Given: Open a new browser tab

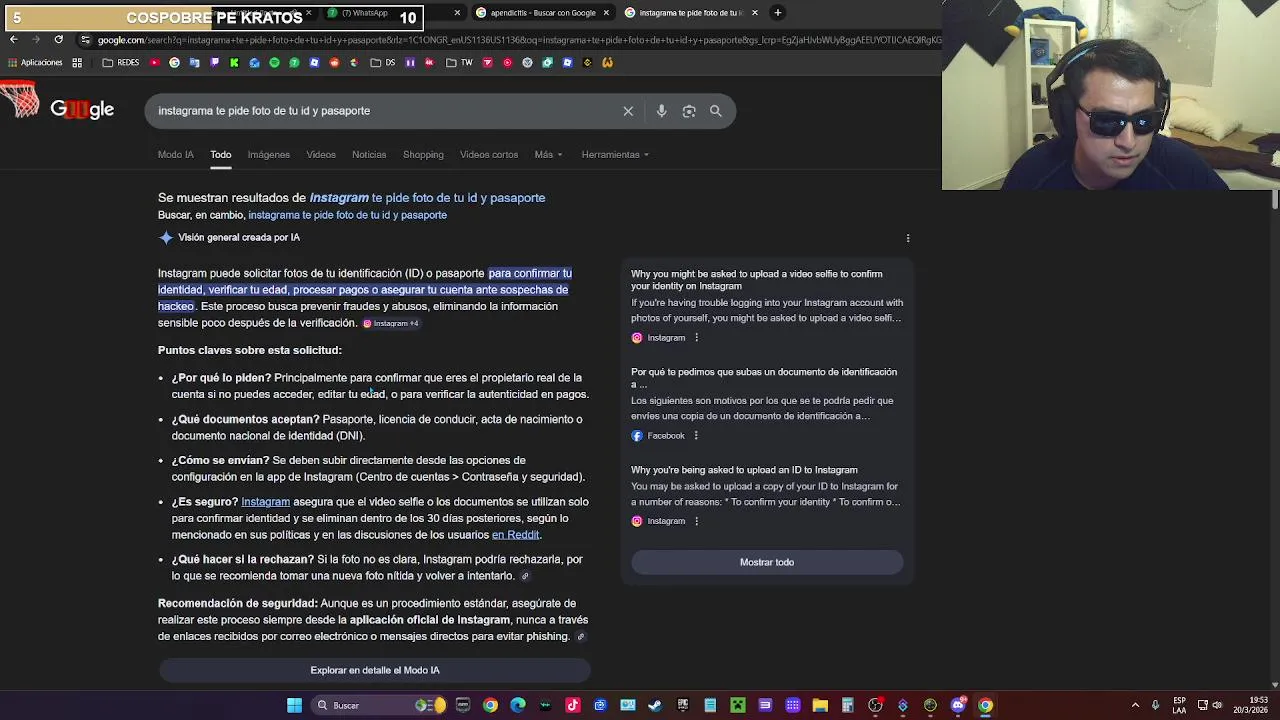Looking at the screenshot, I should point(777,12).
